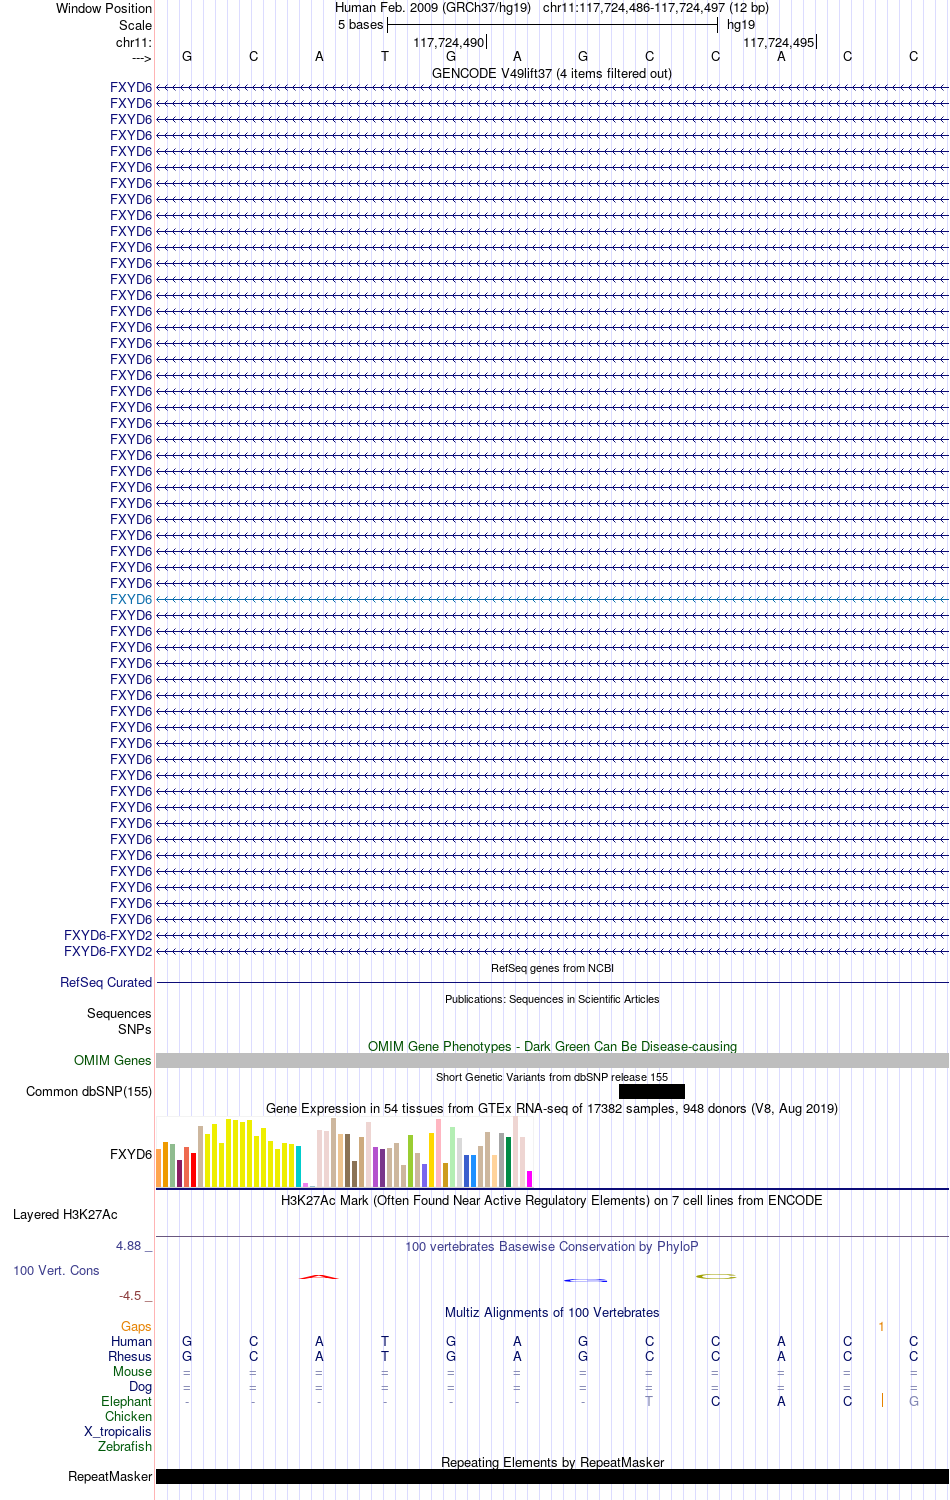Click the '--->' strand direction label
This screenshot has height=1500, width=950.
coord(141,58)
